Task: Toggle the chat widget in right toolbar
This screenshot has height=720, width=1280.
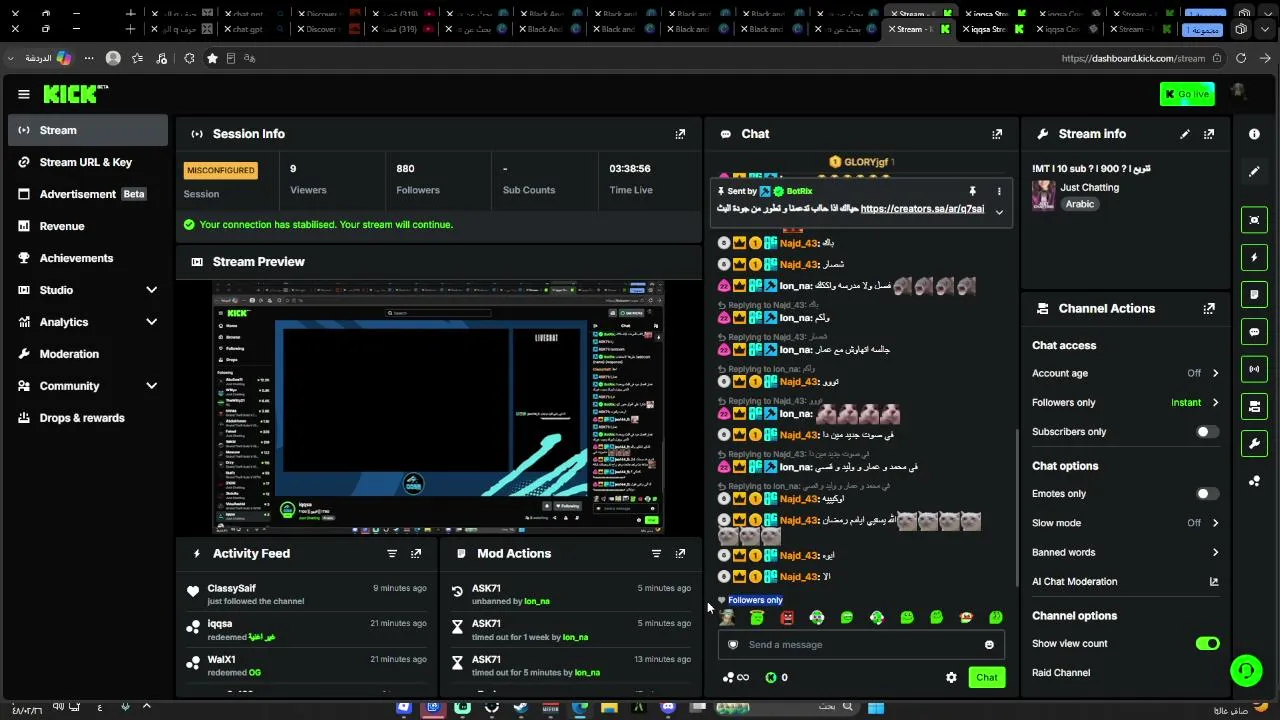Action: pyautogui.click(x=1254, y=331)
